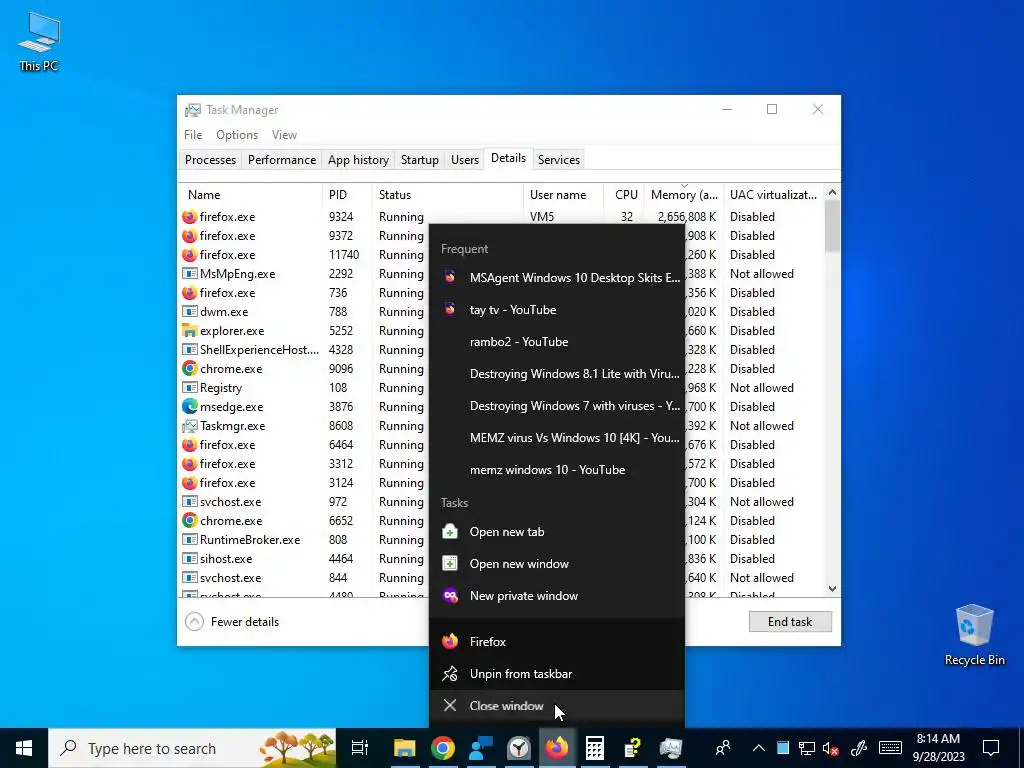Sort by the CPU column header
The height and width of the screenshot is (768, 1024).
click(x=625, y=195)
